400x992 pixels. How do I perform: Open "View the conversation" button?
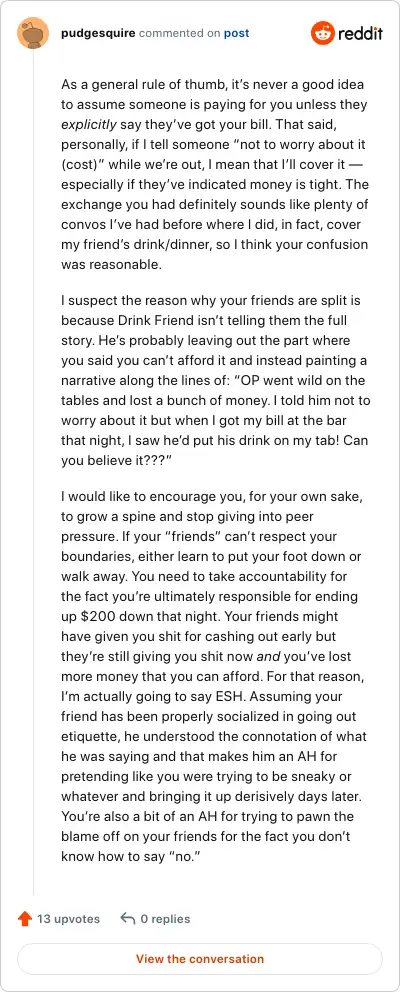(200, 958)
